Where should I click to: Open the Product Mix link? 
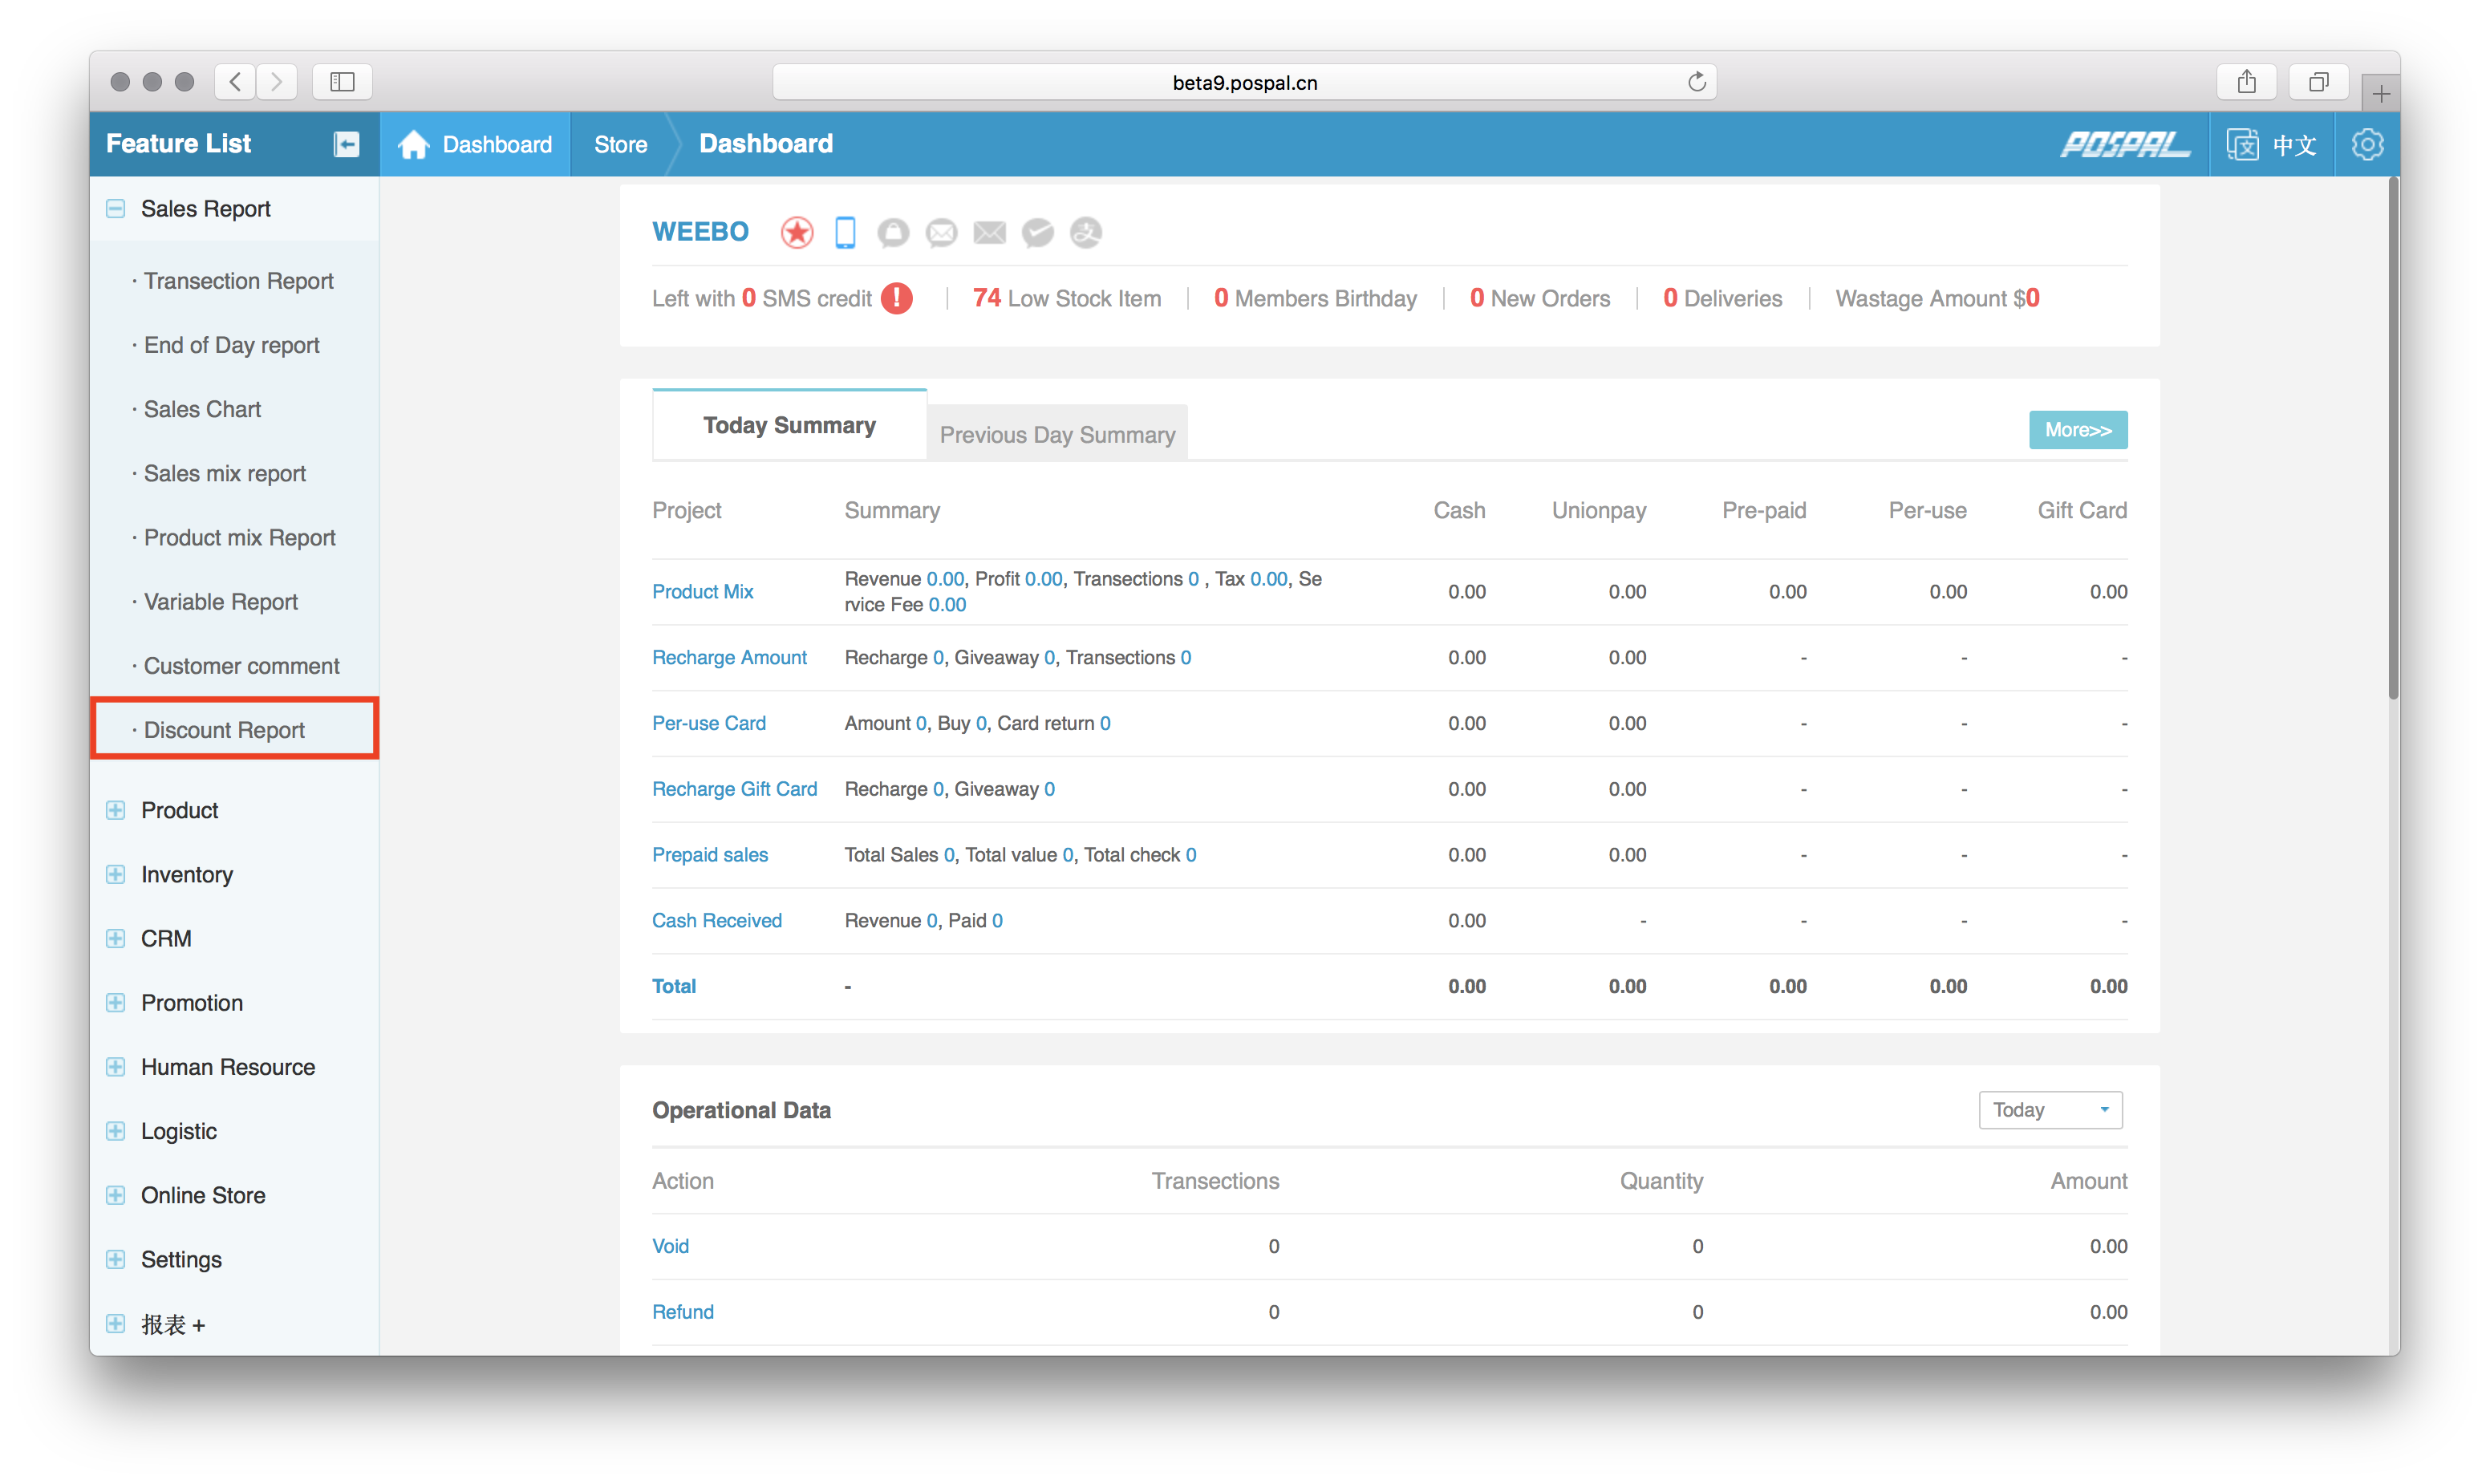tap(702, 591)
